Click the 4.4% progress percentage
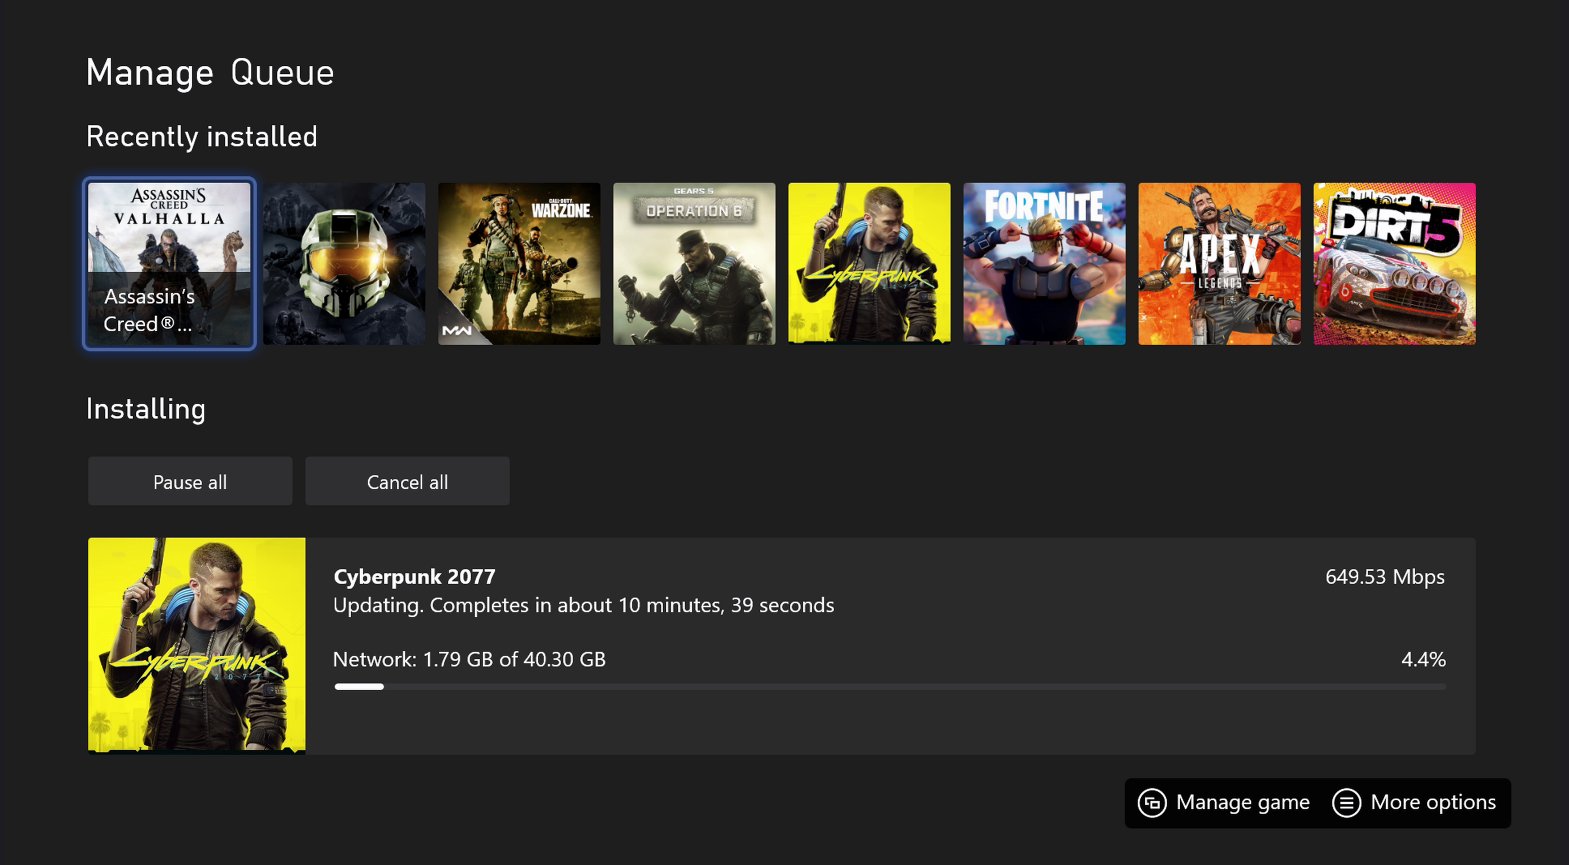 click(x=1423, y=659)
